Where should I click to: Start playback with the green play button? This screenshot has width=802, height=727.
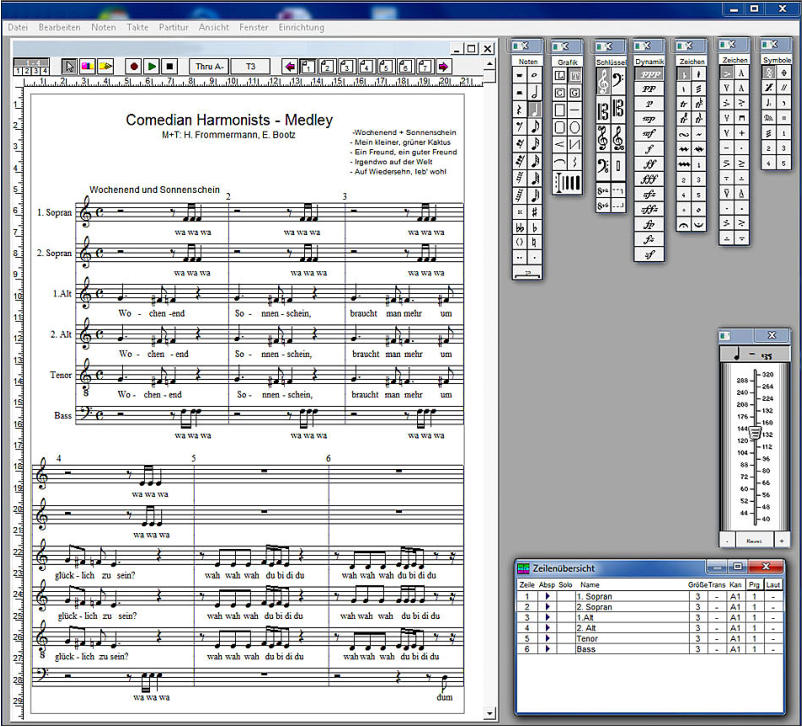pyautogui.click(x=152, y=66)
